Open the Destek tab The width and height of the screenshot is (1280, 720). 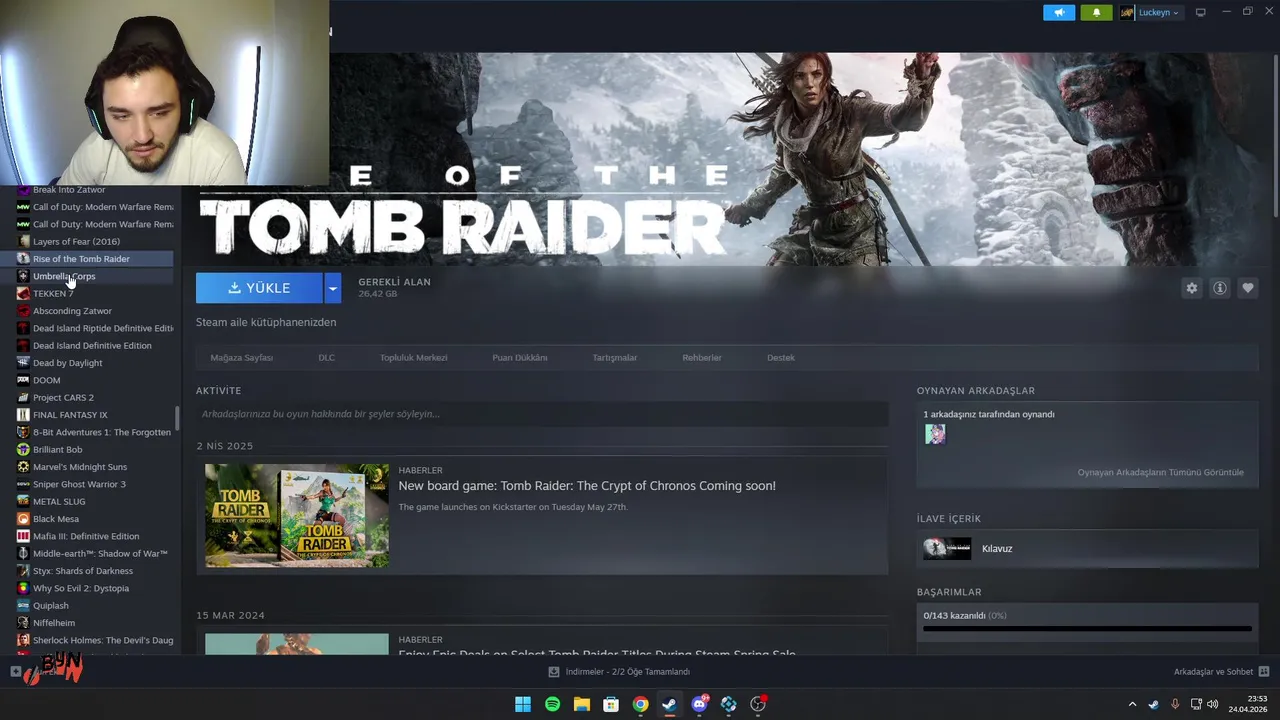tap(781, 357)
